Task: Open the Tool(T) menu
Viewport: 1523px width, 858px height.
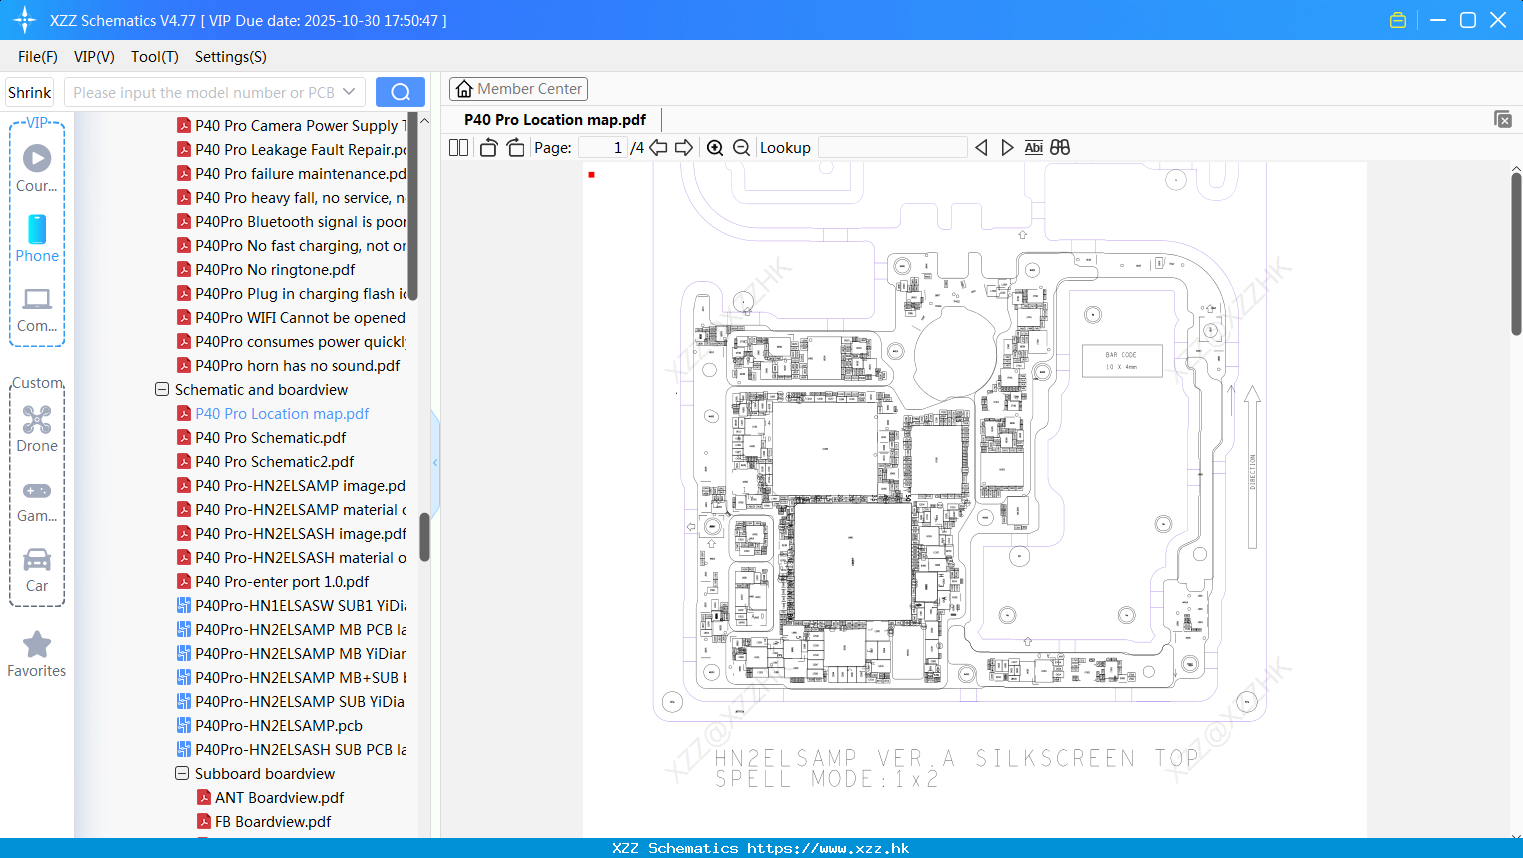Action: click(x=155, y=57)
